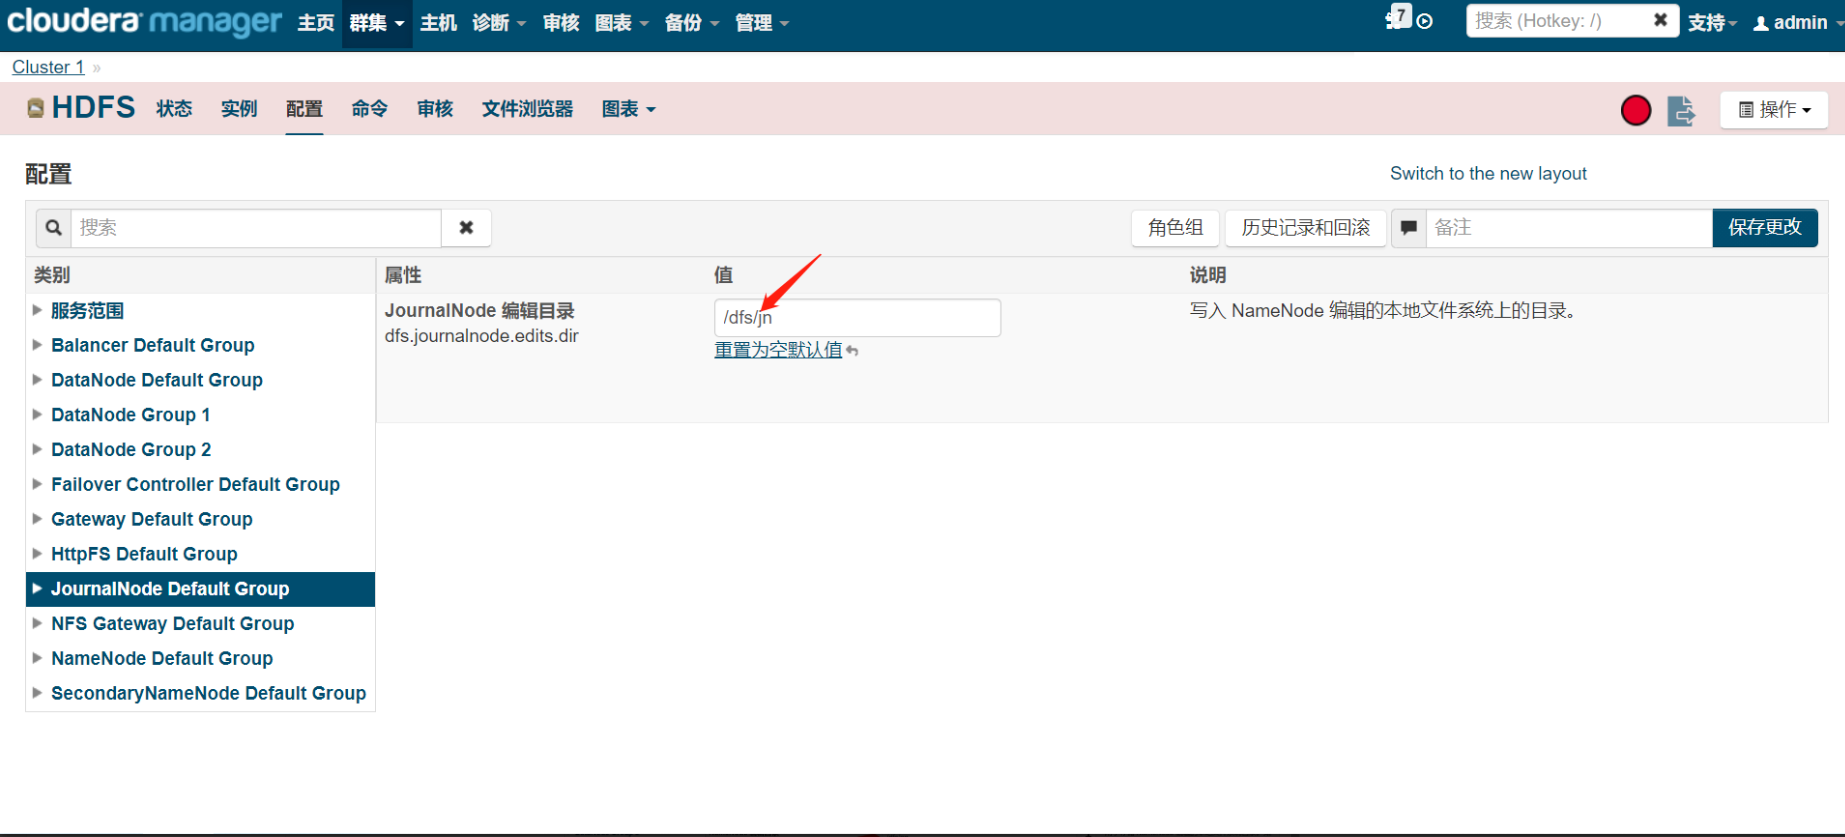Open the admin user menu
Screen dimensions: 1845x837
click(1797, 22)
